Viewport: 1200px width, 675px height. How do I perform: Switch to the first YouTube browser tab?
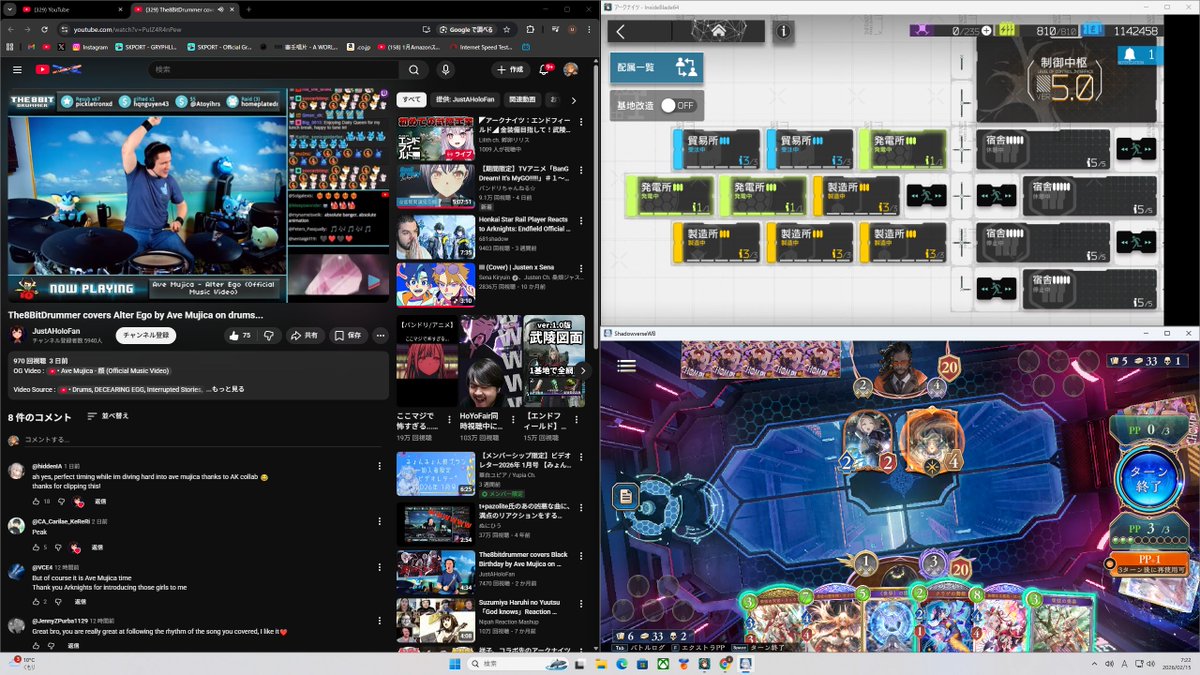(x=72, y=8)
